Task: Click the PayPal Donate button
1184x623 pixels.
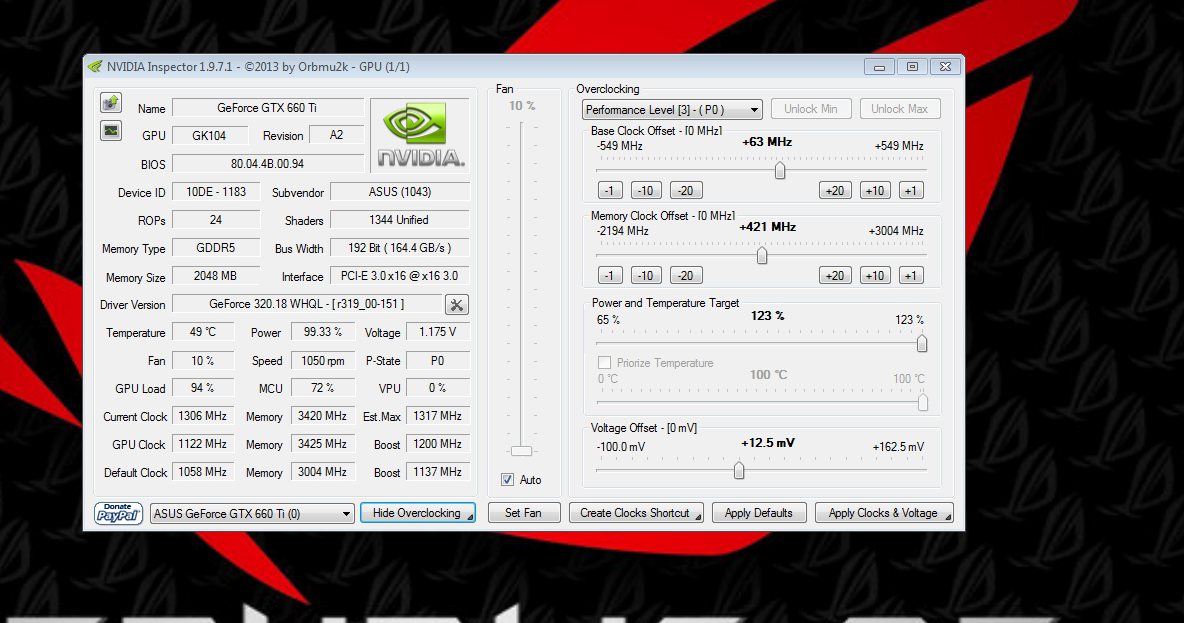Action: [119, 513]
